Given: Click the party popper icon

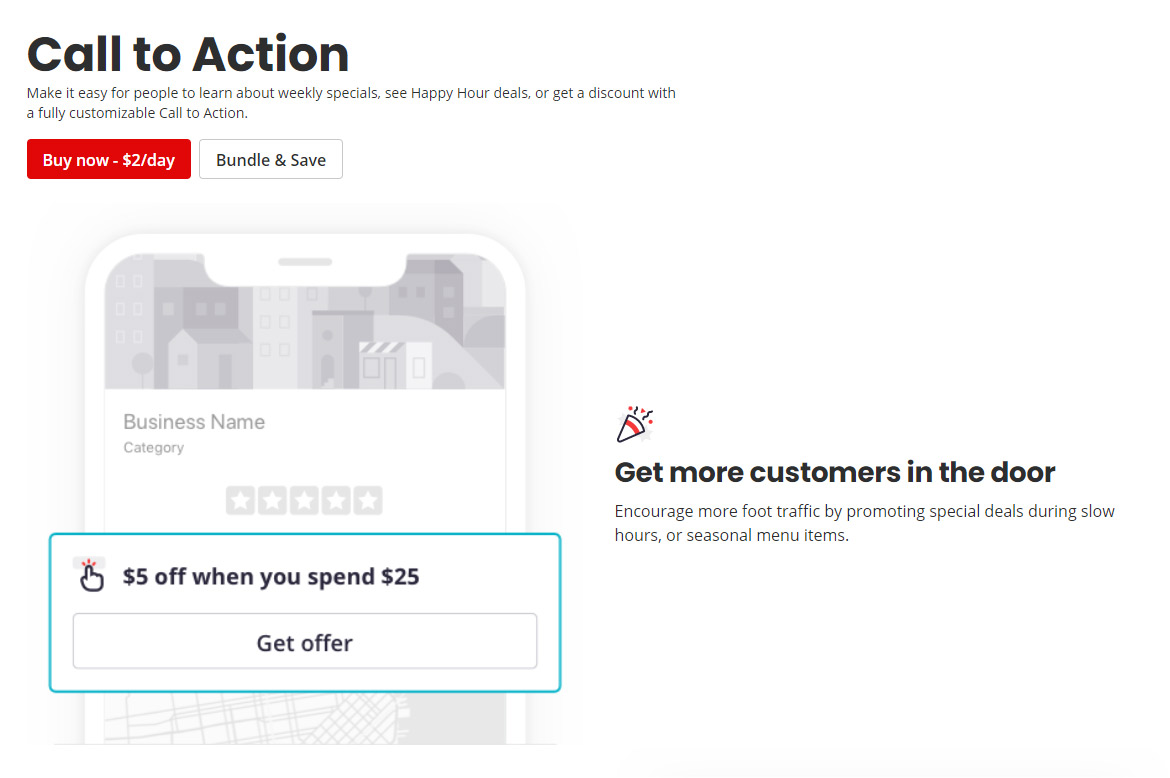Looking at the screenshot, I should click(634, 424).
